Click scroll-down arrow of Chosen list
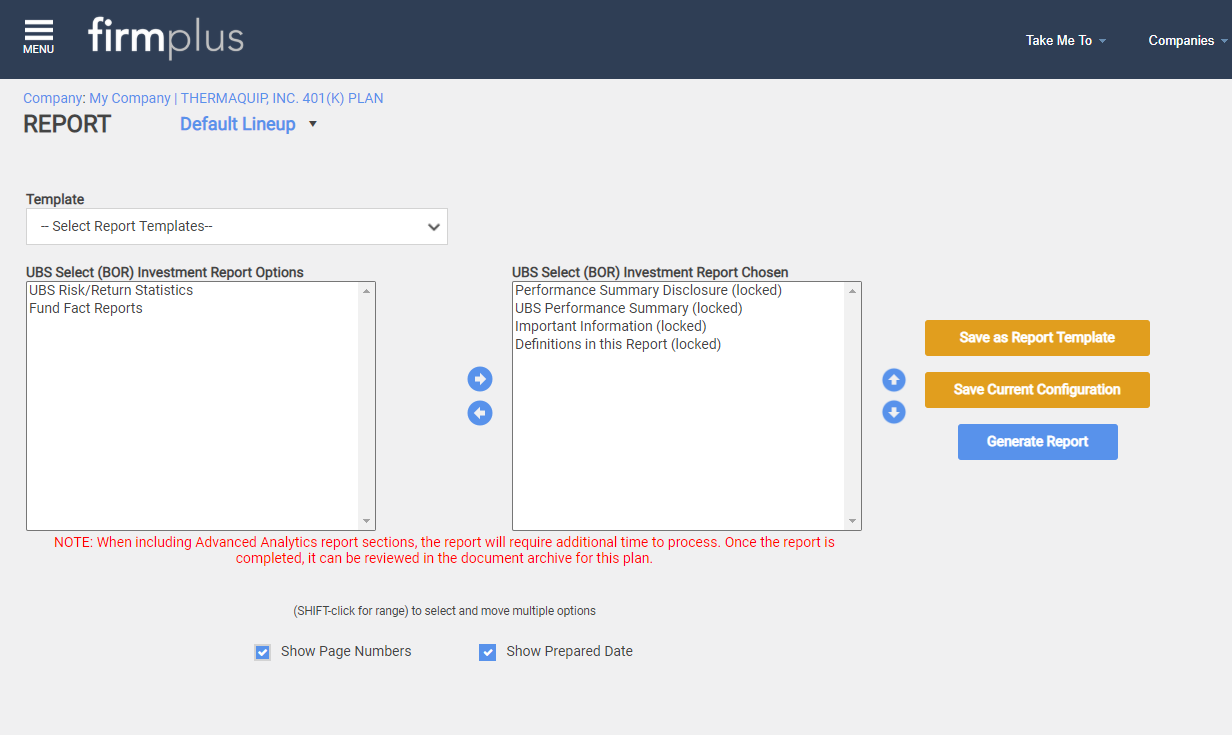 point(853,521)
